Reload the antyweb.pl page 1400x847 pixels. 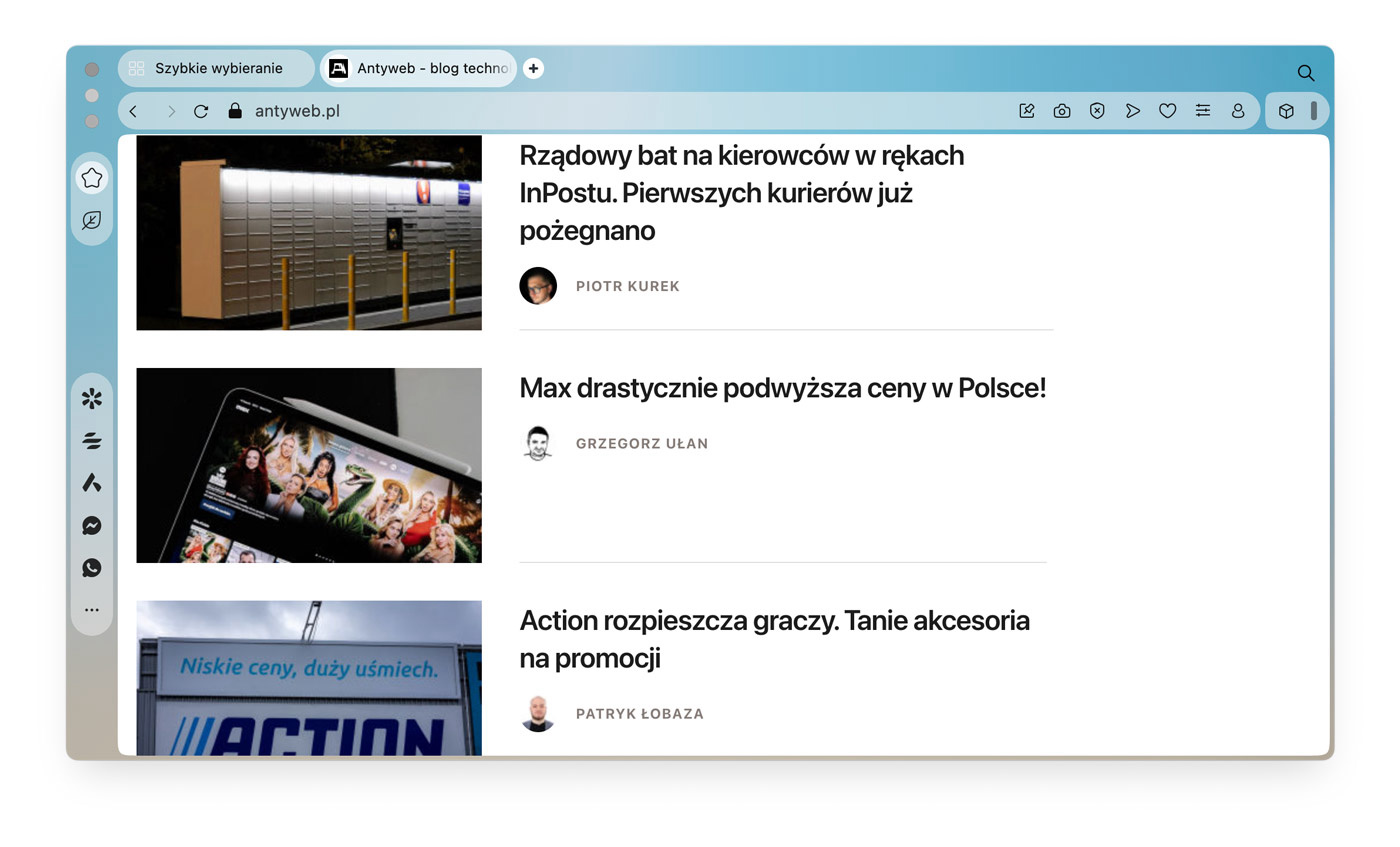pyautogui.click(x=201, y=111)
